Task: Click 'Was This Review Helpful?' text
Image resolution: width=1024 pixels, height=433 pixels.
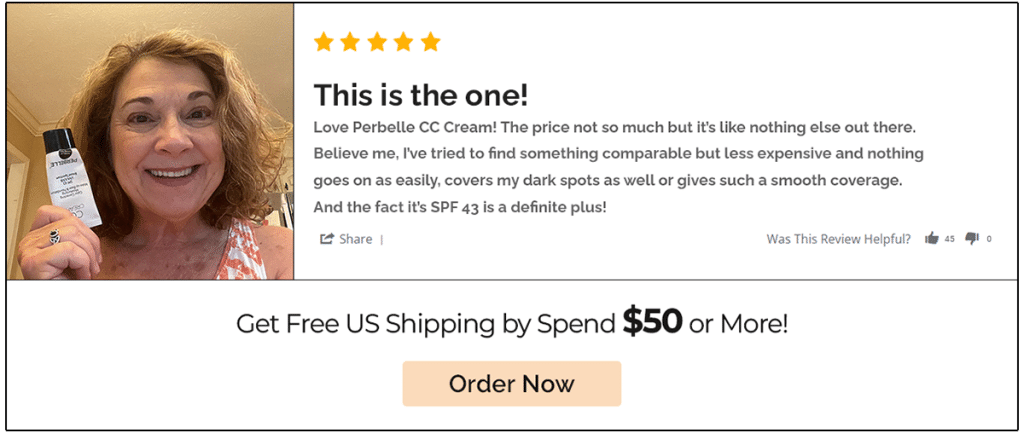Action: coord(839,239)
